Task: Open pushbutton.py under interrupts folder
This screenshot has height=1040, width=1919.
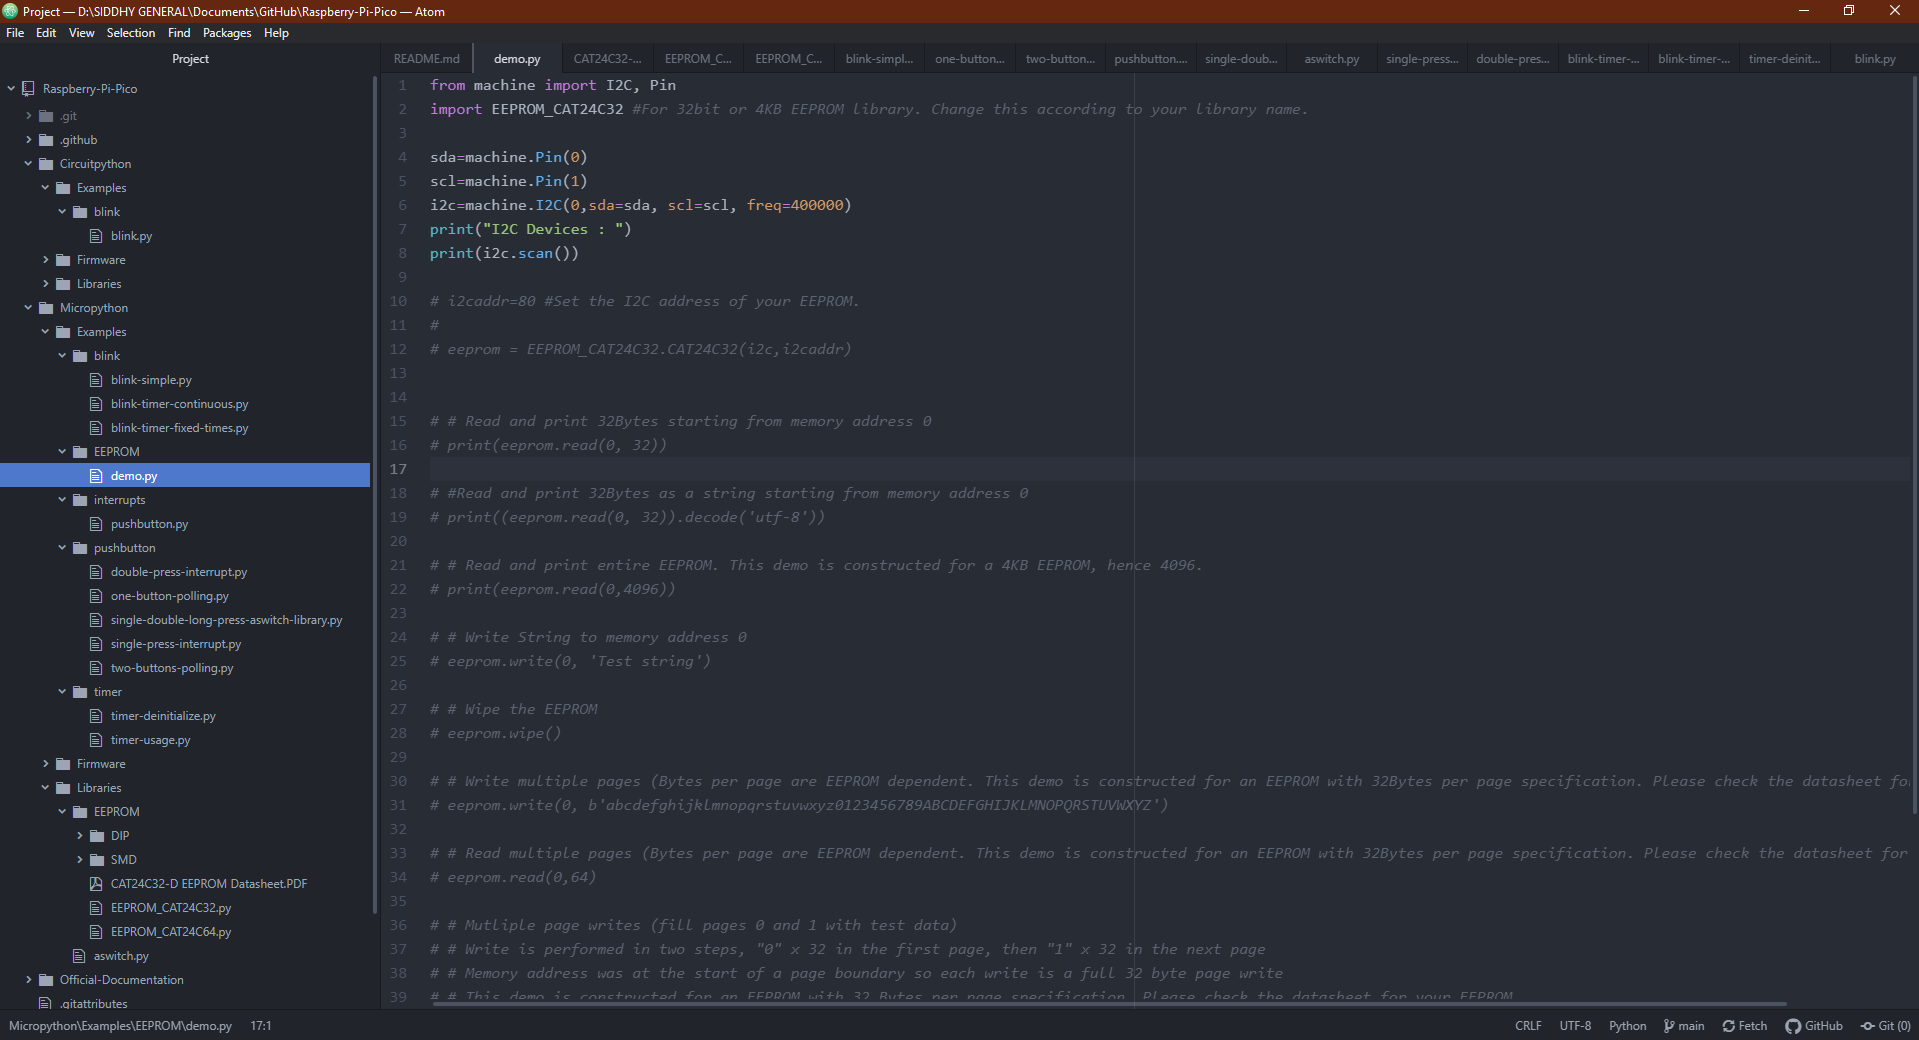Action: 148,523
